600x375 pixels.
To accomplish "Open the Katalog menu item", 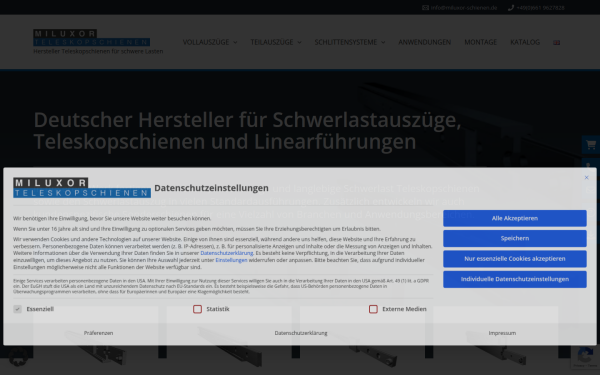I will click(525, 42).
